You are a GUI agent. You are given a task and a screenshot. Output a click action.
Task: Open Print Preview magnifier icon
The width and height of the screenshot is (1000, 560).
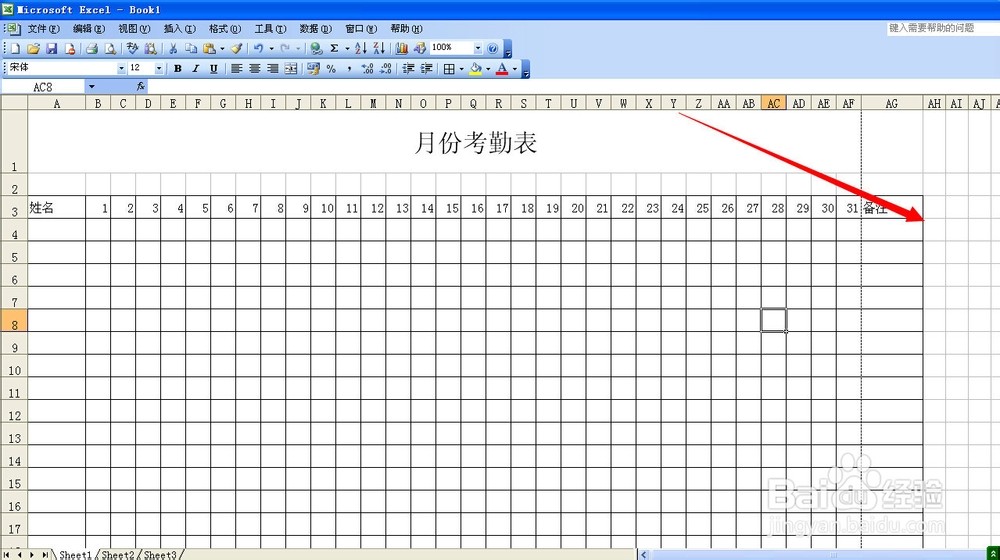click(110, 48)
